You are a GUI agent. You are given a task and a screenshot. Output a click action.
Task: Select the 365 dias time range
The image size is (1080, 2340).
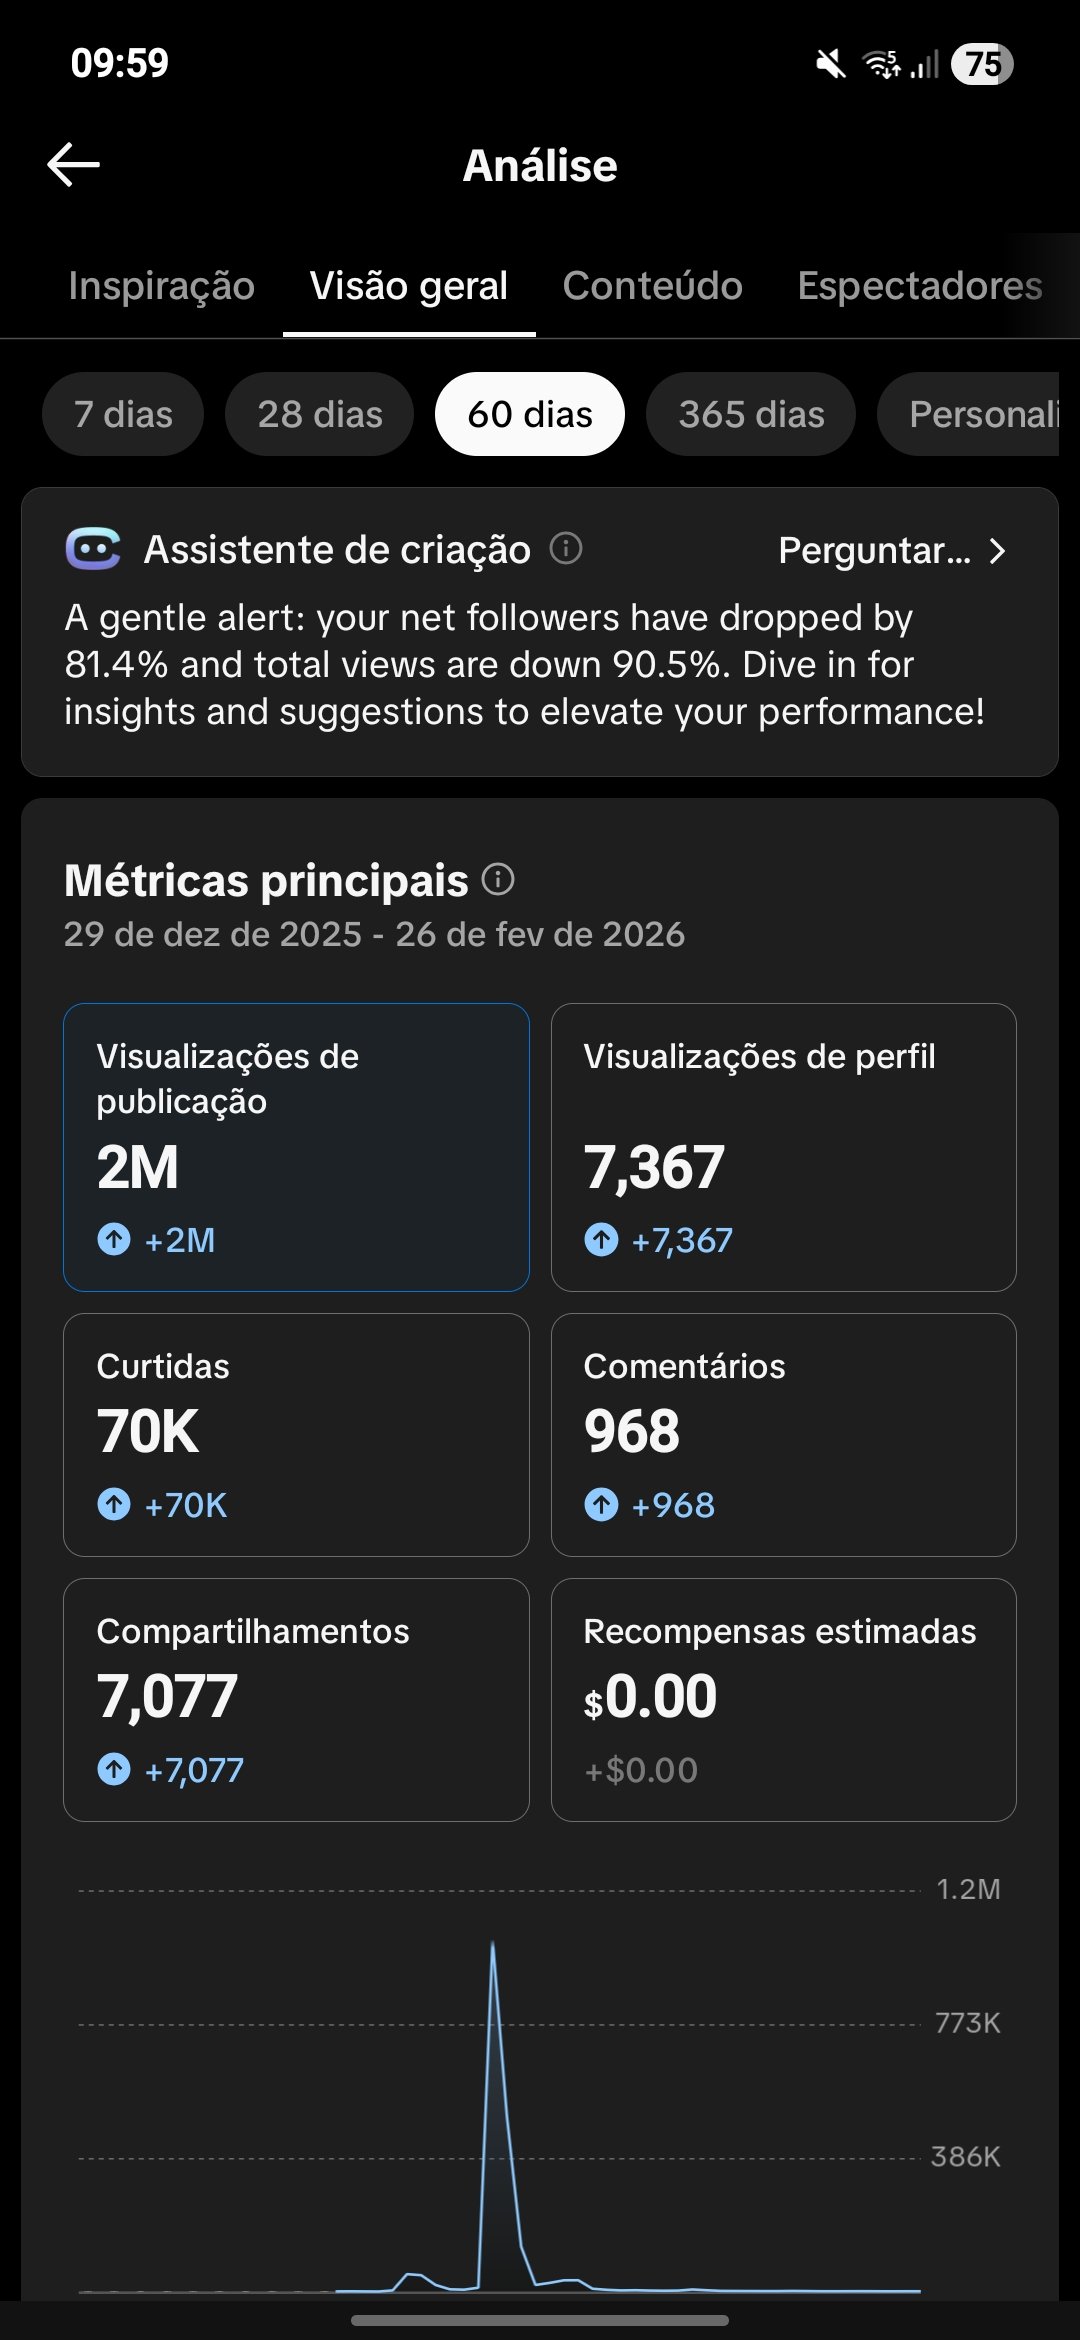point(751,414)
